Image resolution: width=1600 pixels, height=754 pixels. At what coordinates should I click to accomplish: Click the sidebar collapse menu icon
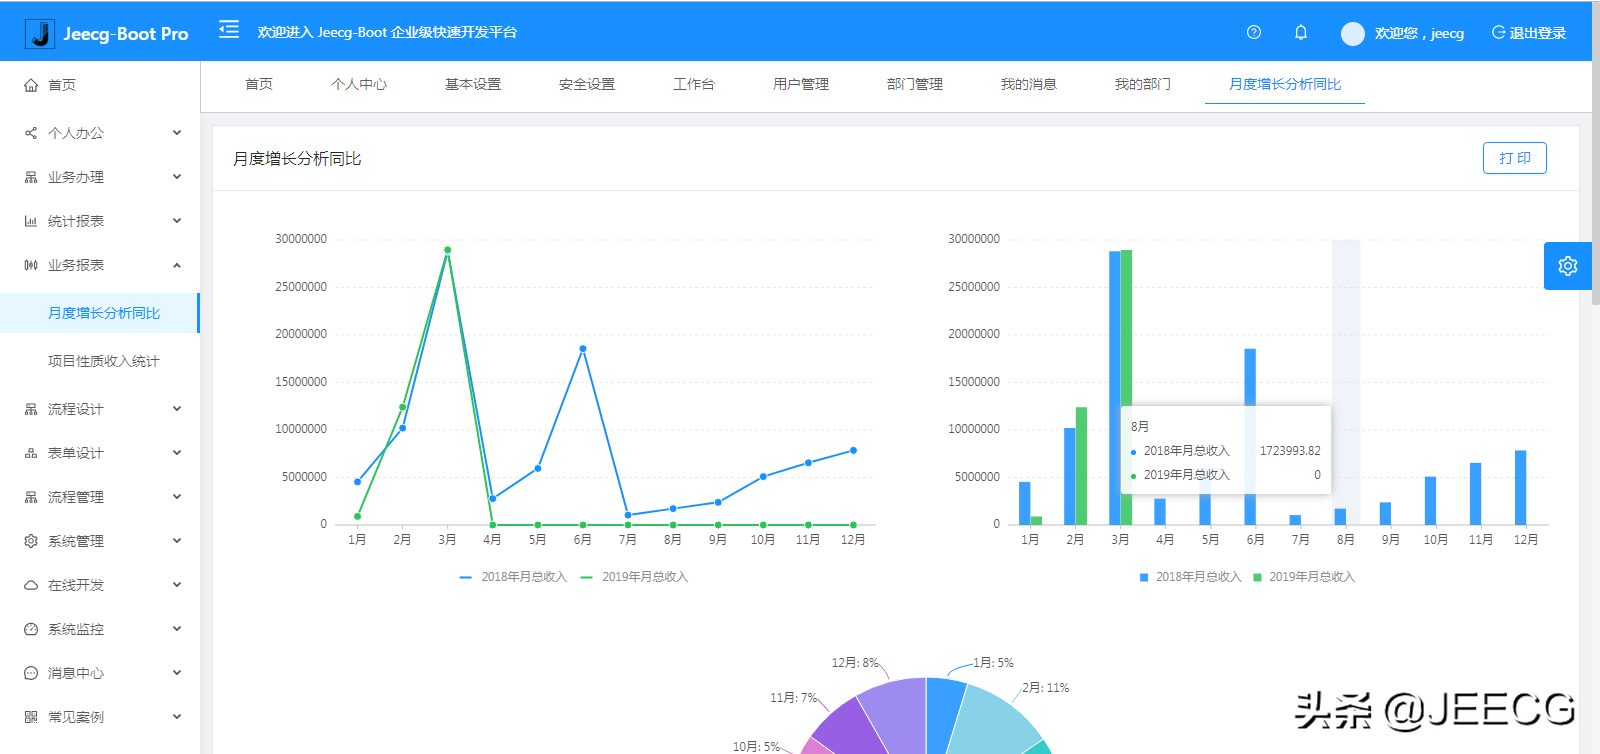(229, 29)
